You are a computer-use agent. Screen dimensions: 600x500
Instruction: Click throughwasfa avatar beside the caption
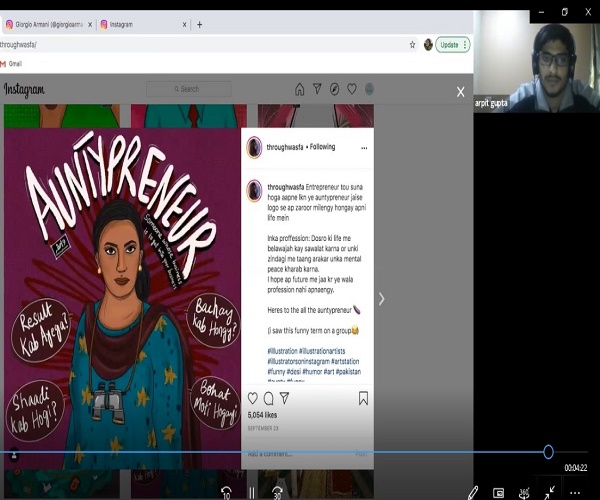tap(254, 191)
